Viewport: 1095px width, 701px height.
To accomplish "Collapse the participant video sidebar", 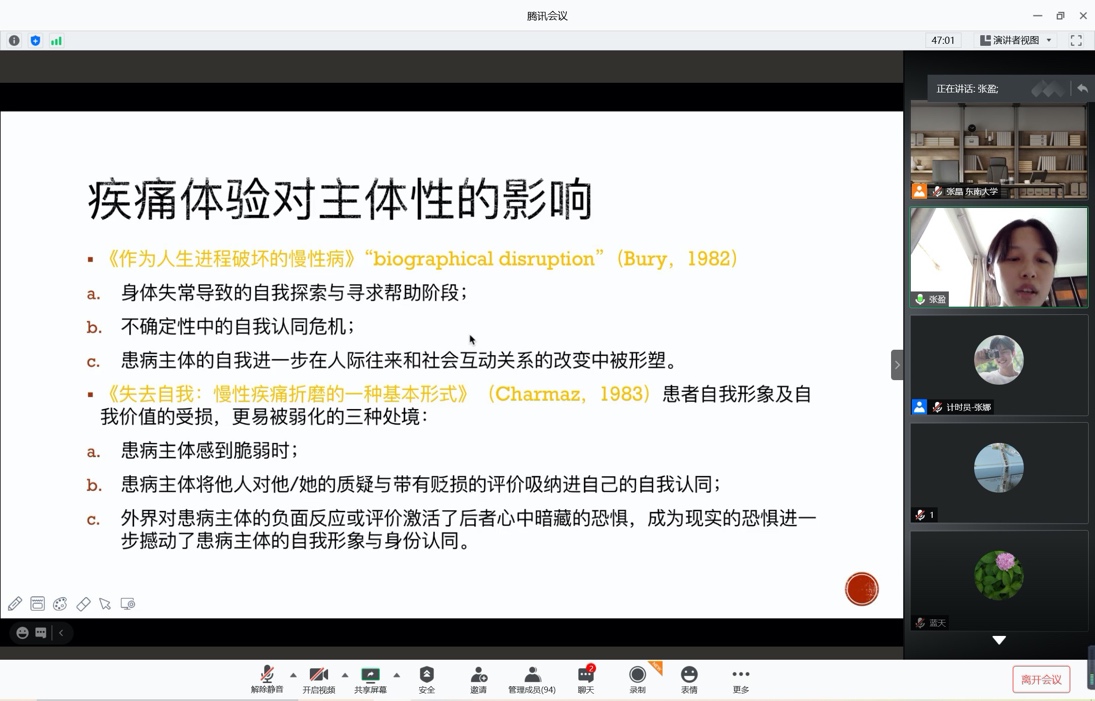I will [x=896, y=365].
